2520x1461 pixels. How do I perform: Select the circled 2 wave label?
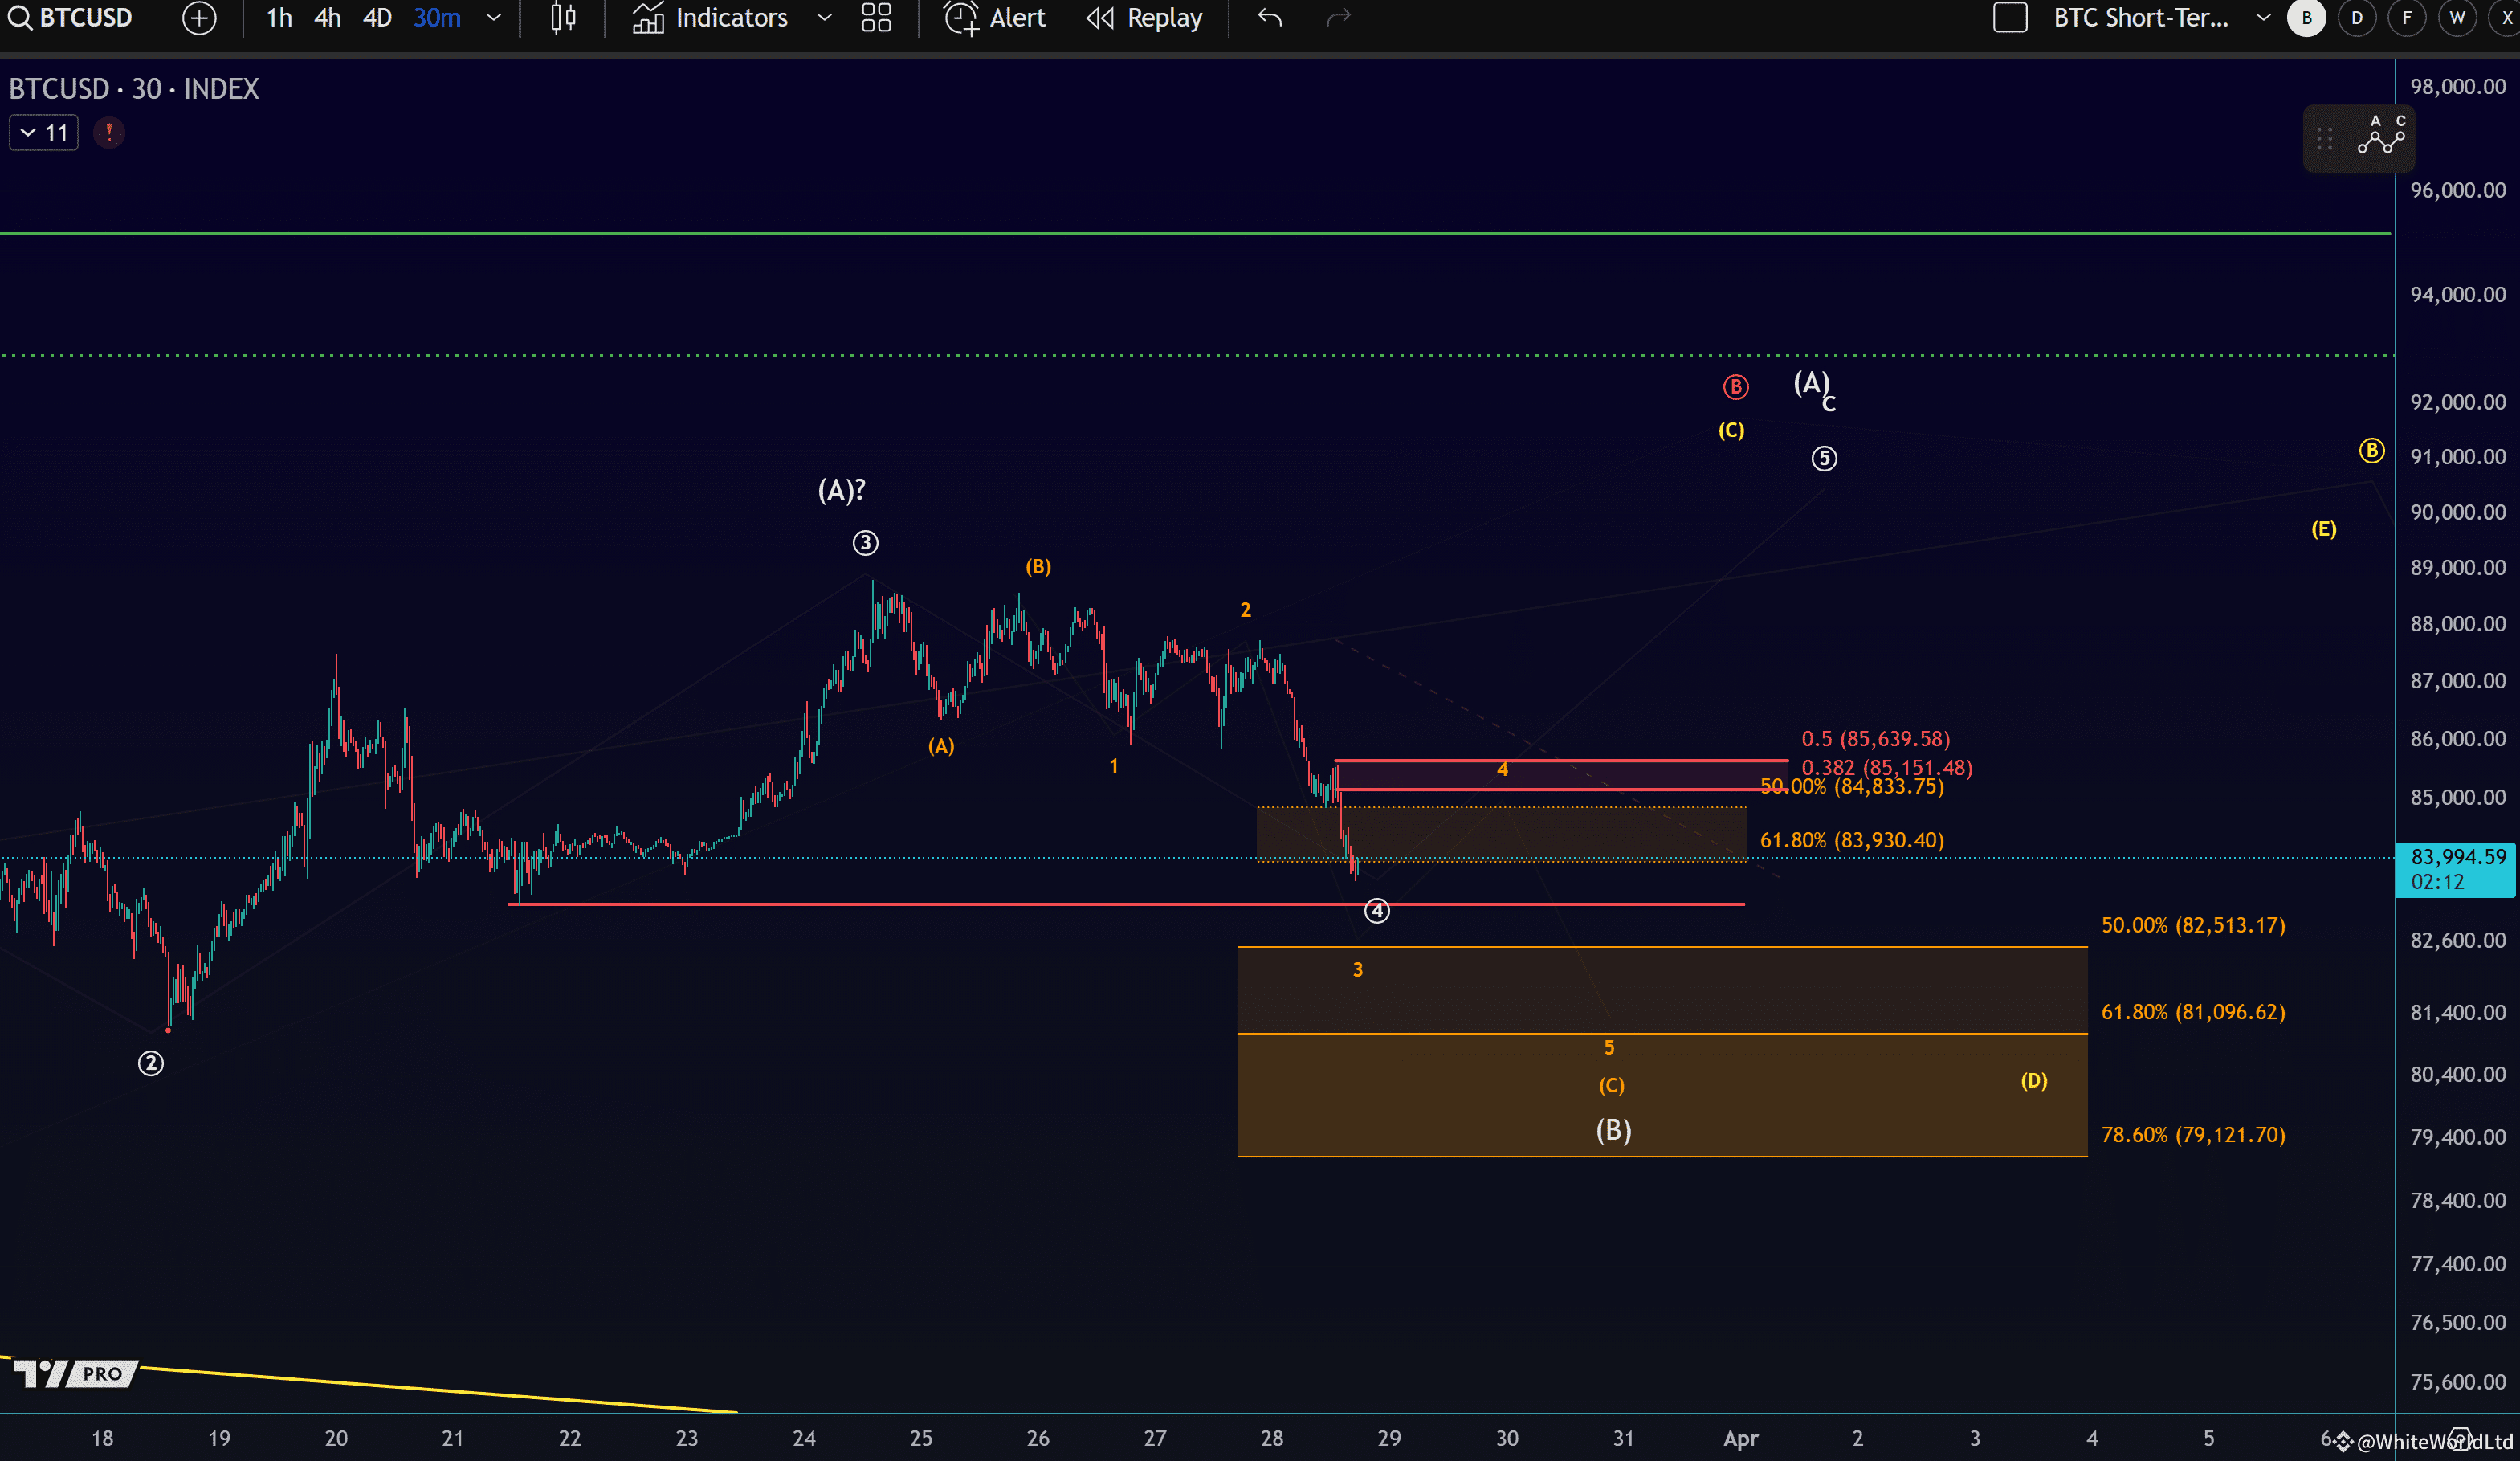click(151, 1063)
